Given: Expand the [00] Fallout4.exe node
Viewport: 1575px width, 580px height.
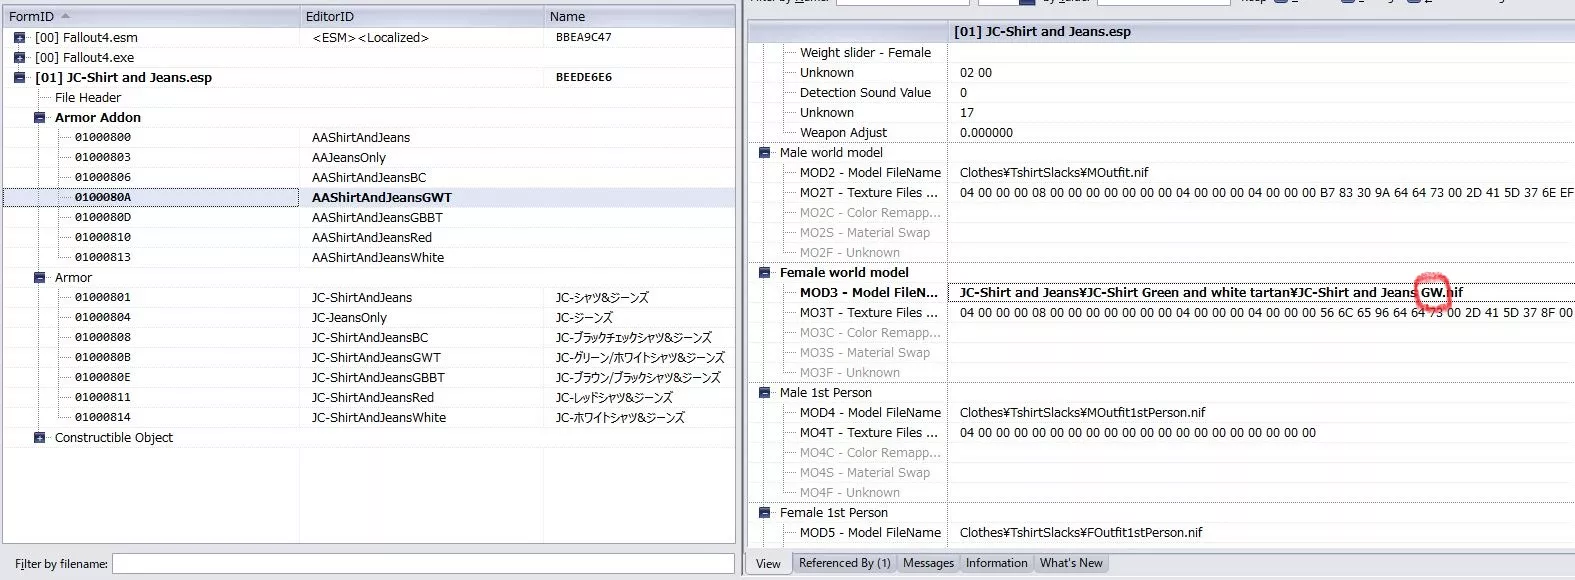Looking at the screenshot, I should (19, 57).
